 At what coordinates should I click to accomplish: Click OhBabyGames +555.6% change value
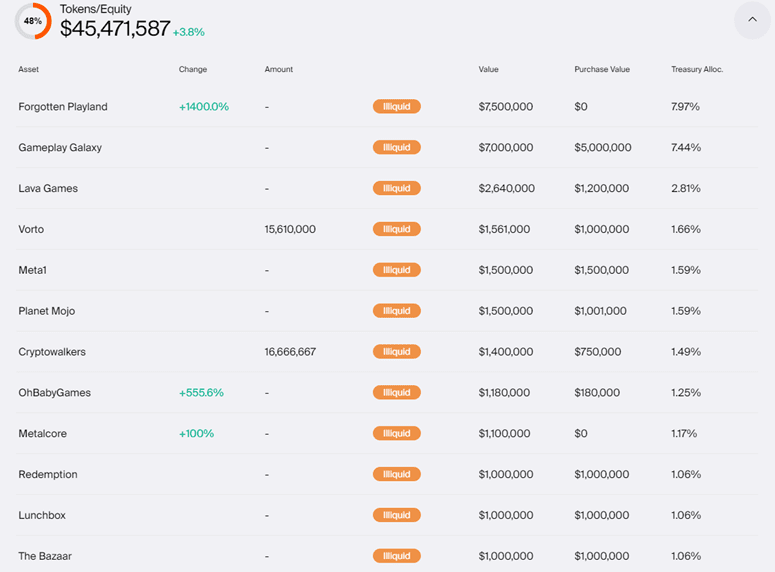201,393
